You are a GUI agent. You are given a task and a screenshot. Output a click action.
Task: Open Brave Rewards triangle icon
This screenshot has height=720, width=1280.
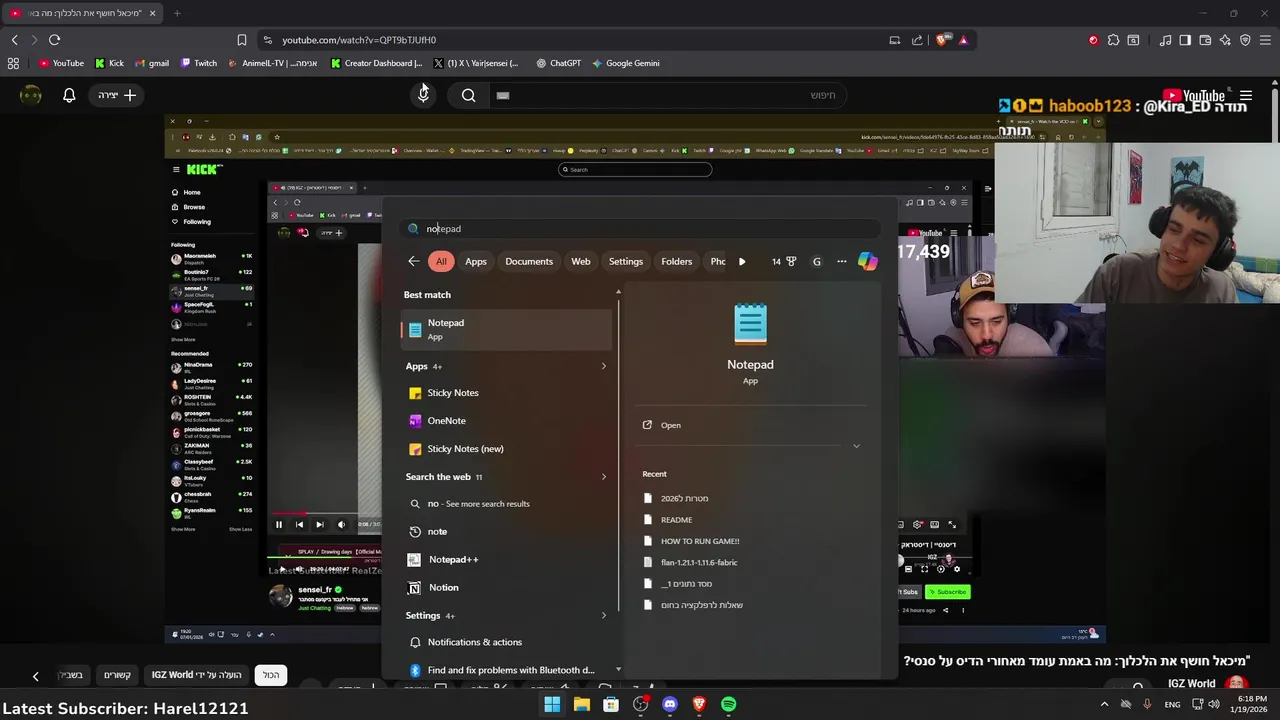tap(963, 40)
